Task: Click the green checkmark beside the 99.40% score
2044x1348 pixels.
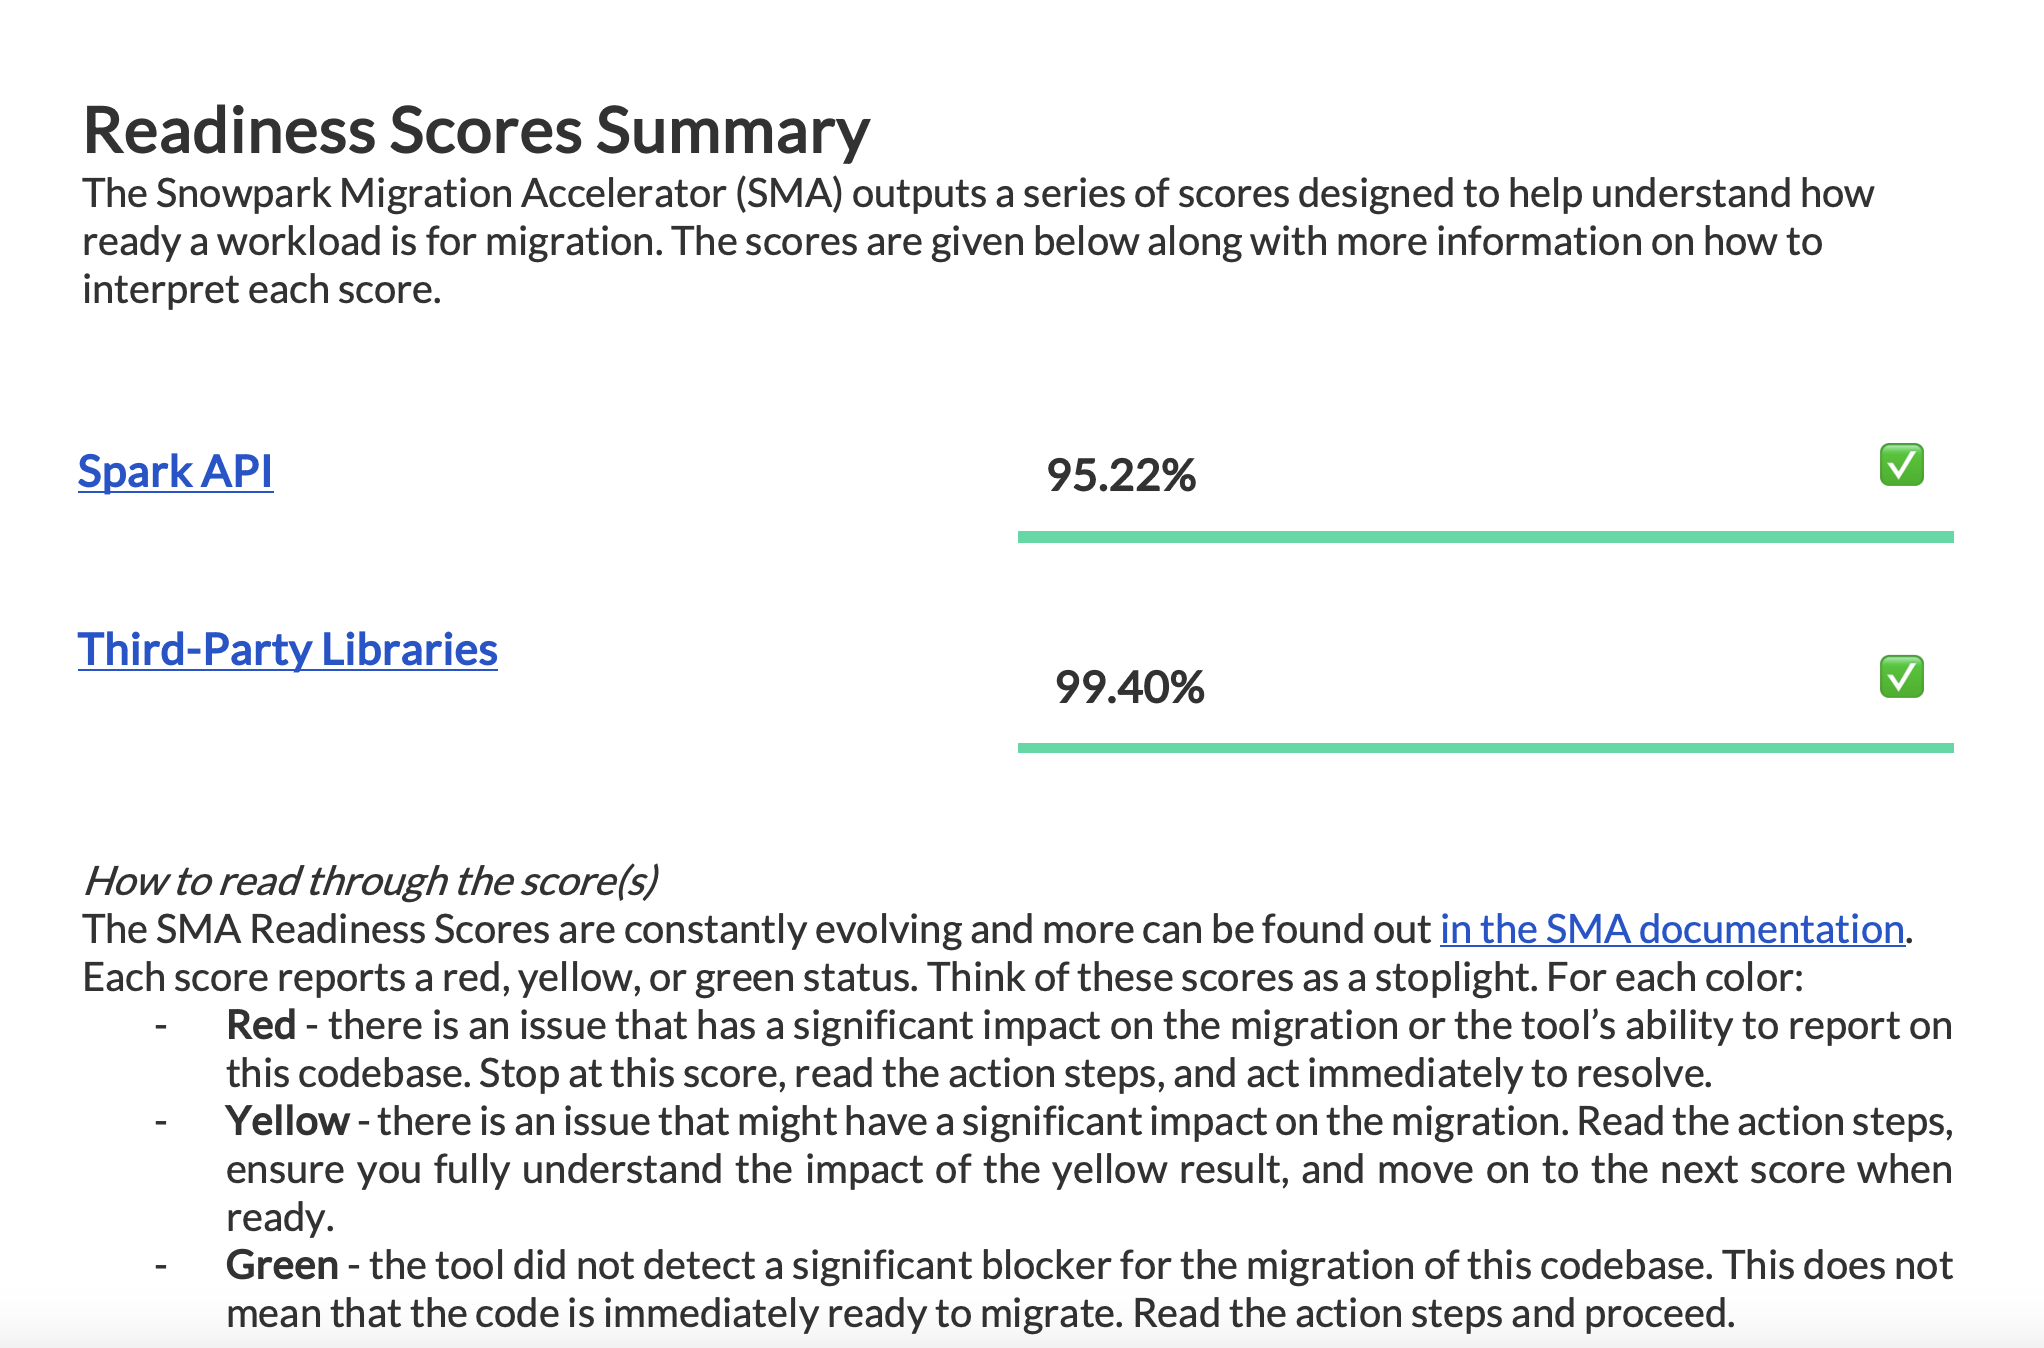Action: (x=1901, y=677)
